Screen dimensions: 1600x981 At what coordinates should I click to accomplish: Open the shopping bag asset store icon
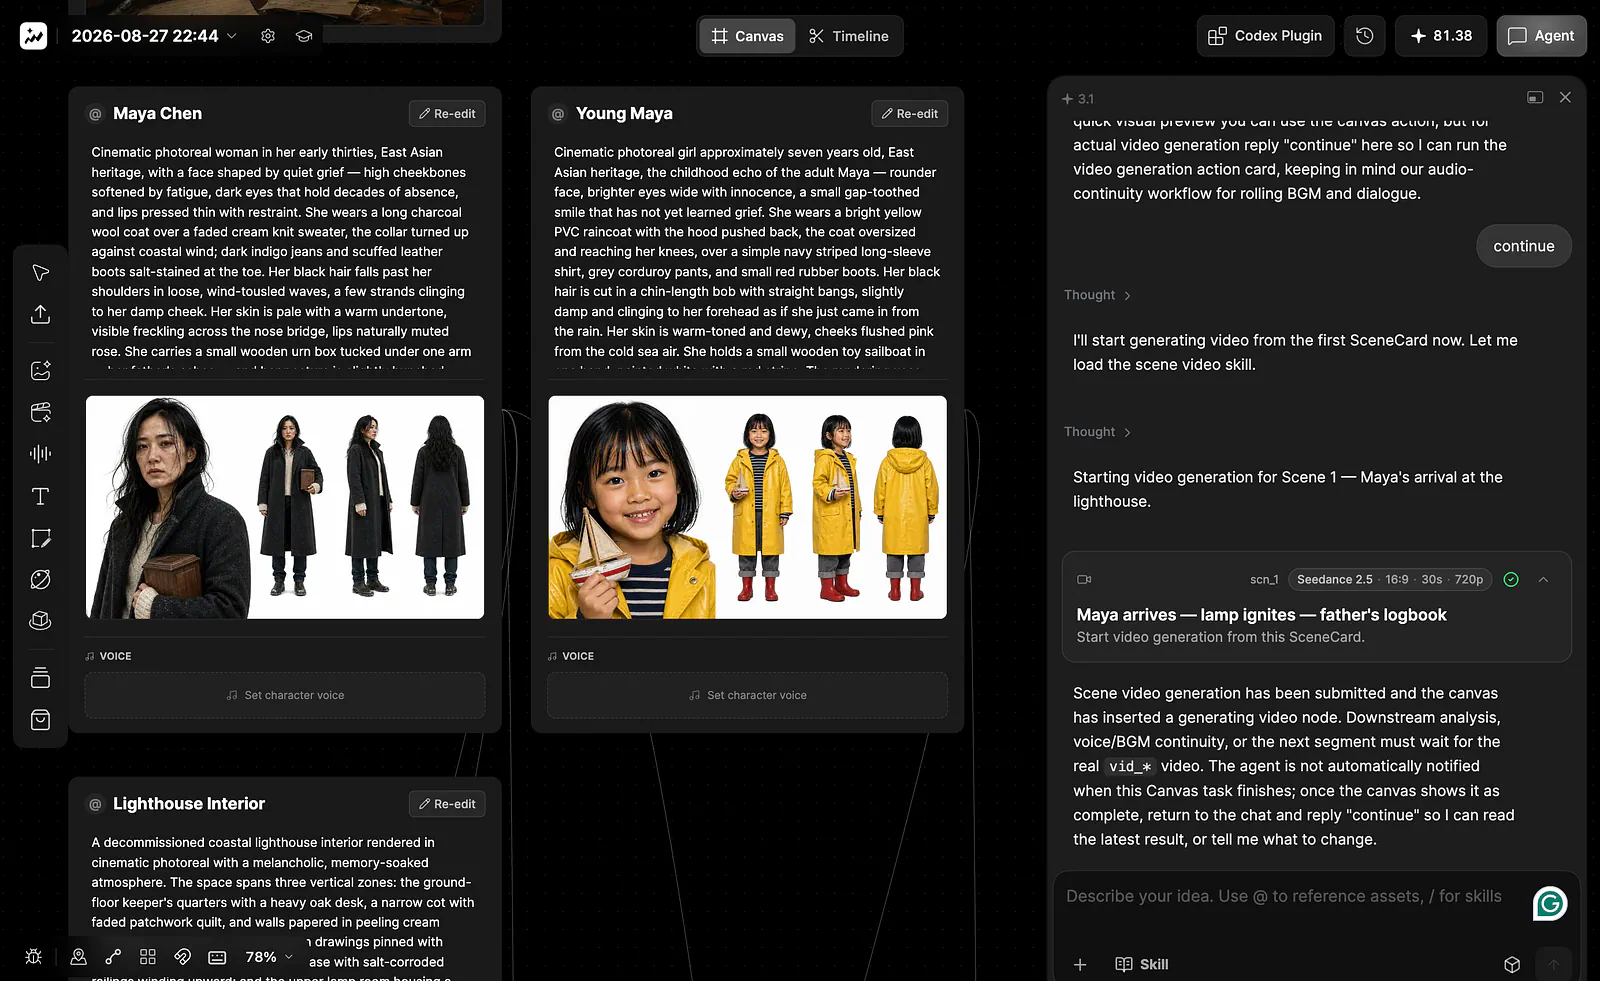point(41,720)
